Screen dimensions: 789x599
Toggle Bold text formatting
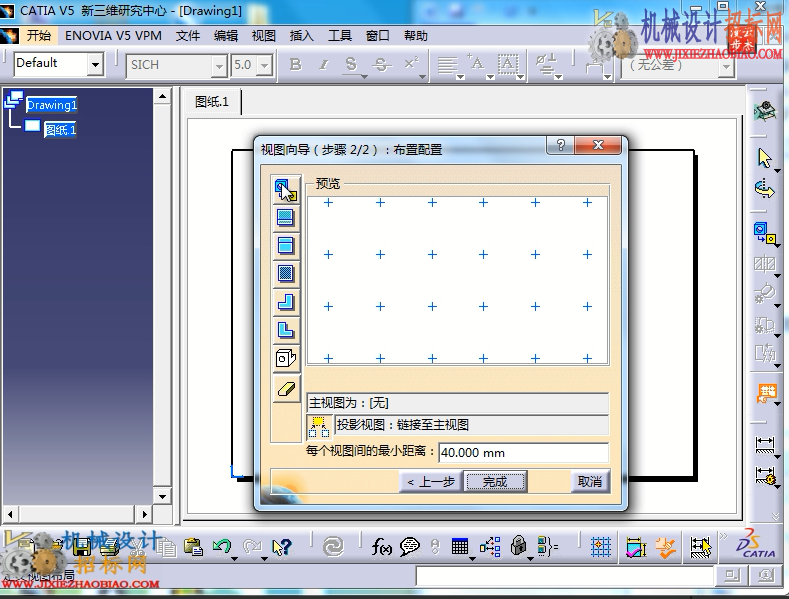click(296, 64)
